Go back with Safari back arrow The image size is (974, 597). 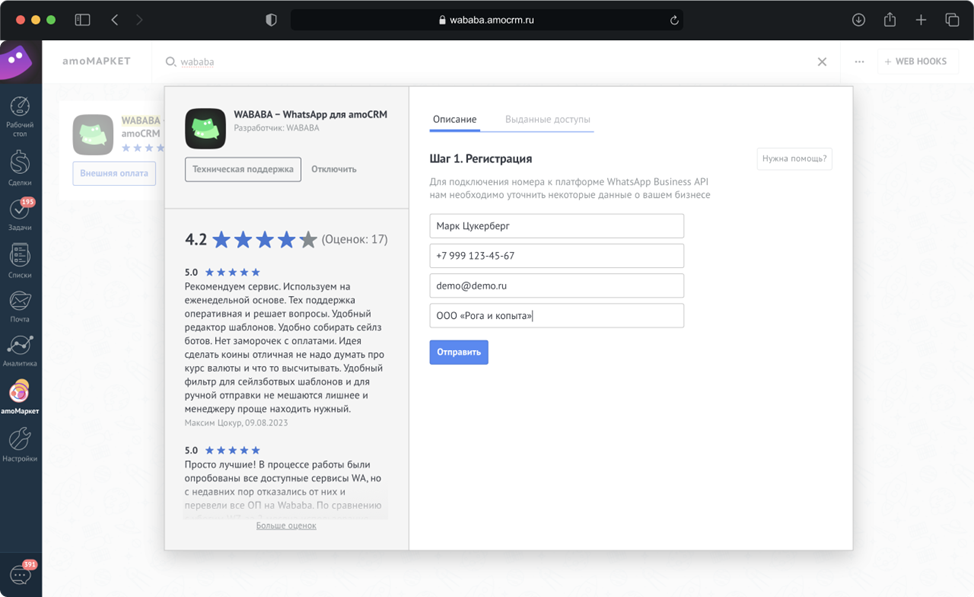115,20
